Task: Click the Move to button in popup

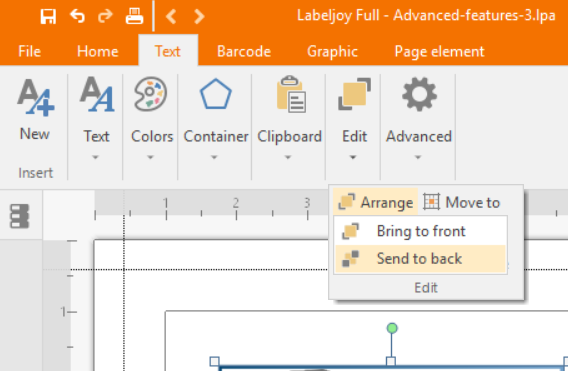Action: [462, 202]
